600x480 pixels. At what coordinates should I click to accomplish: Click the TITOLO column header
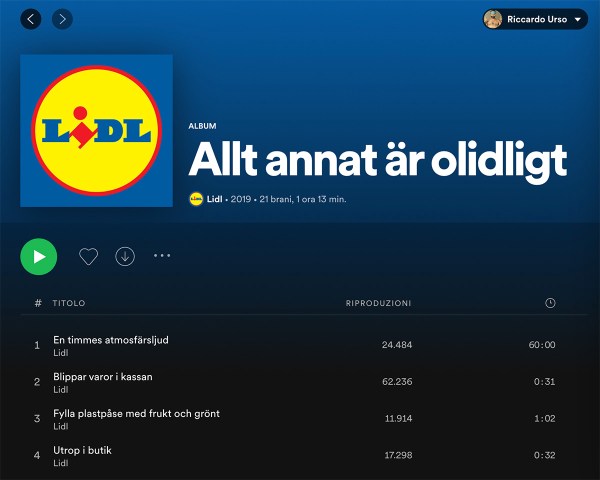[69, 303]
